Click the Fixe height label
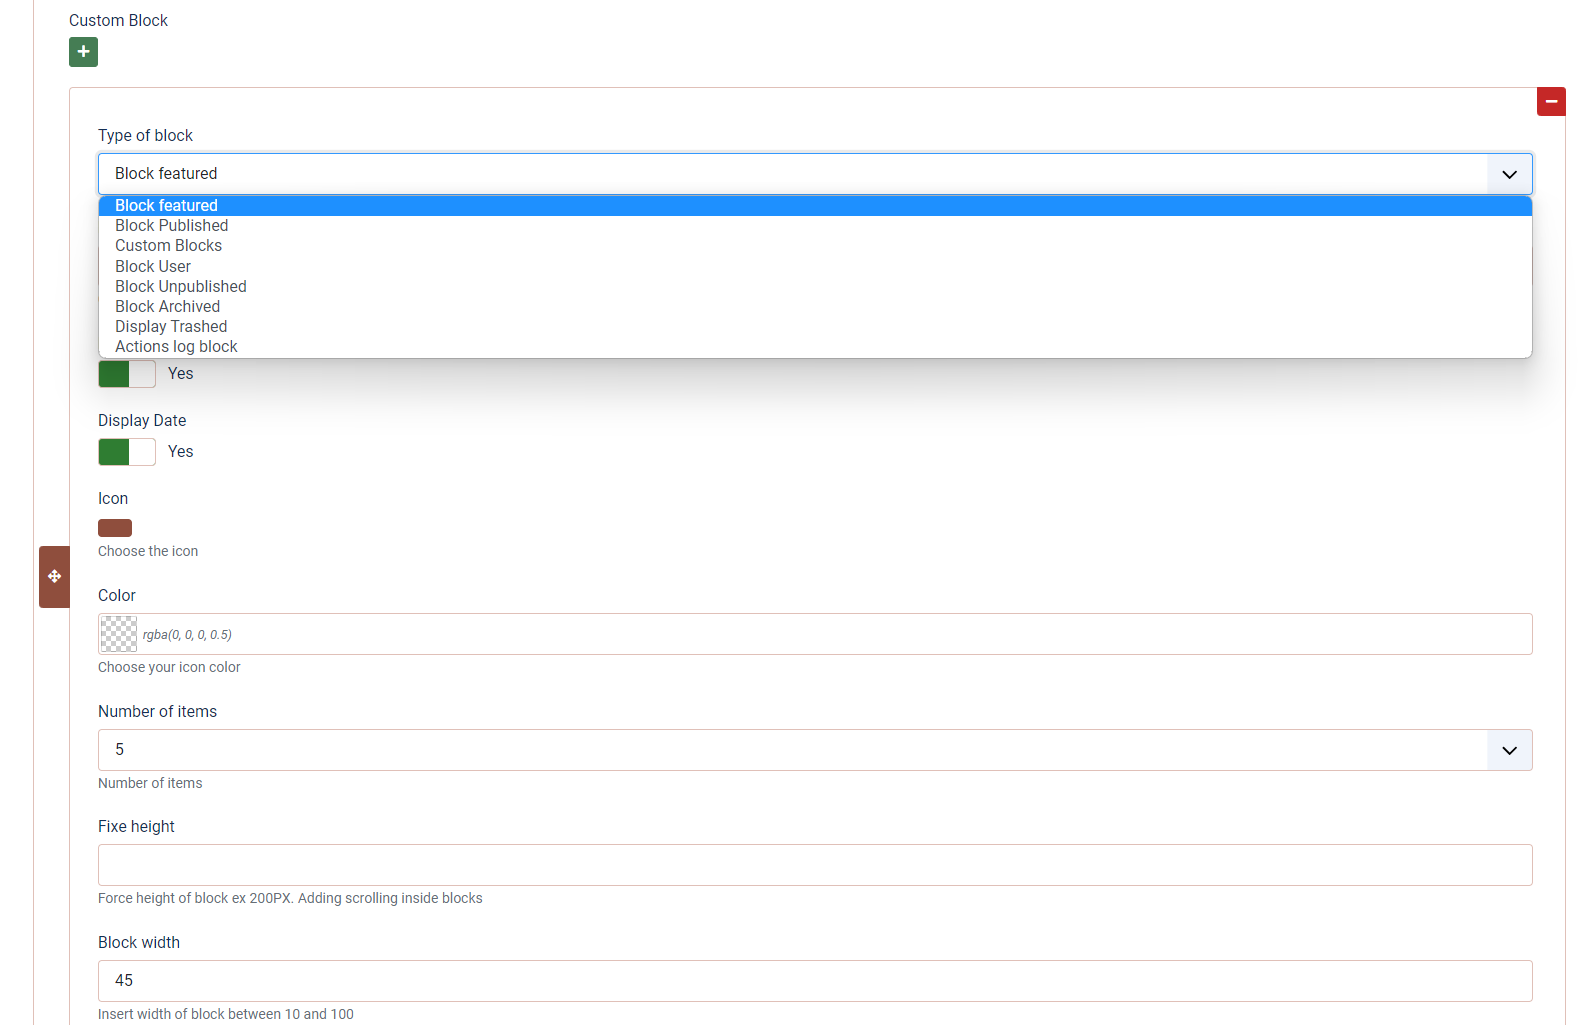 [136, 827]
